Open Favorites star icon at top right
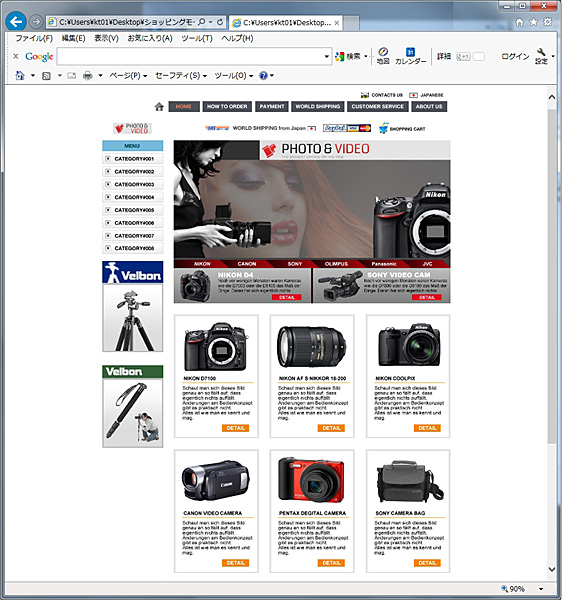 pyautogui.click(x=533, y=22)
